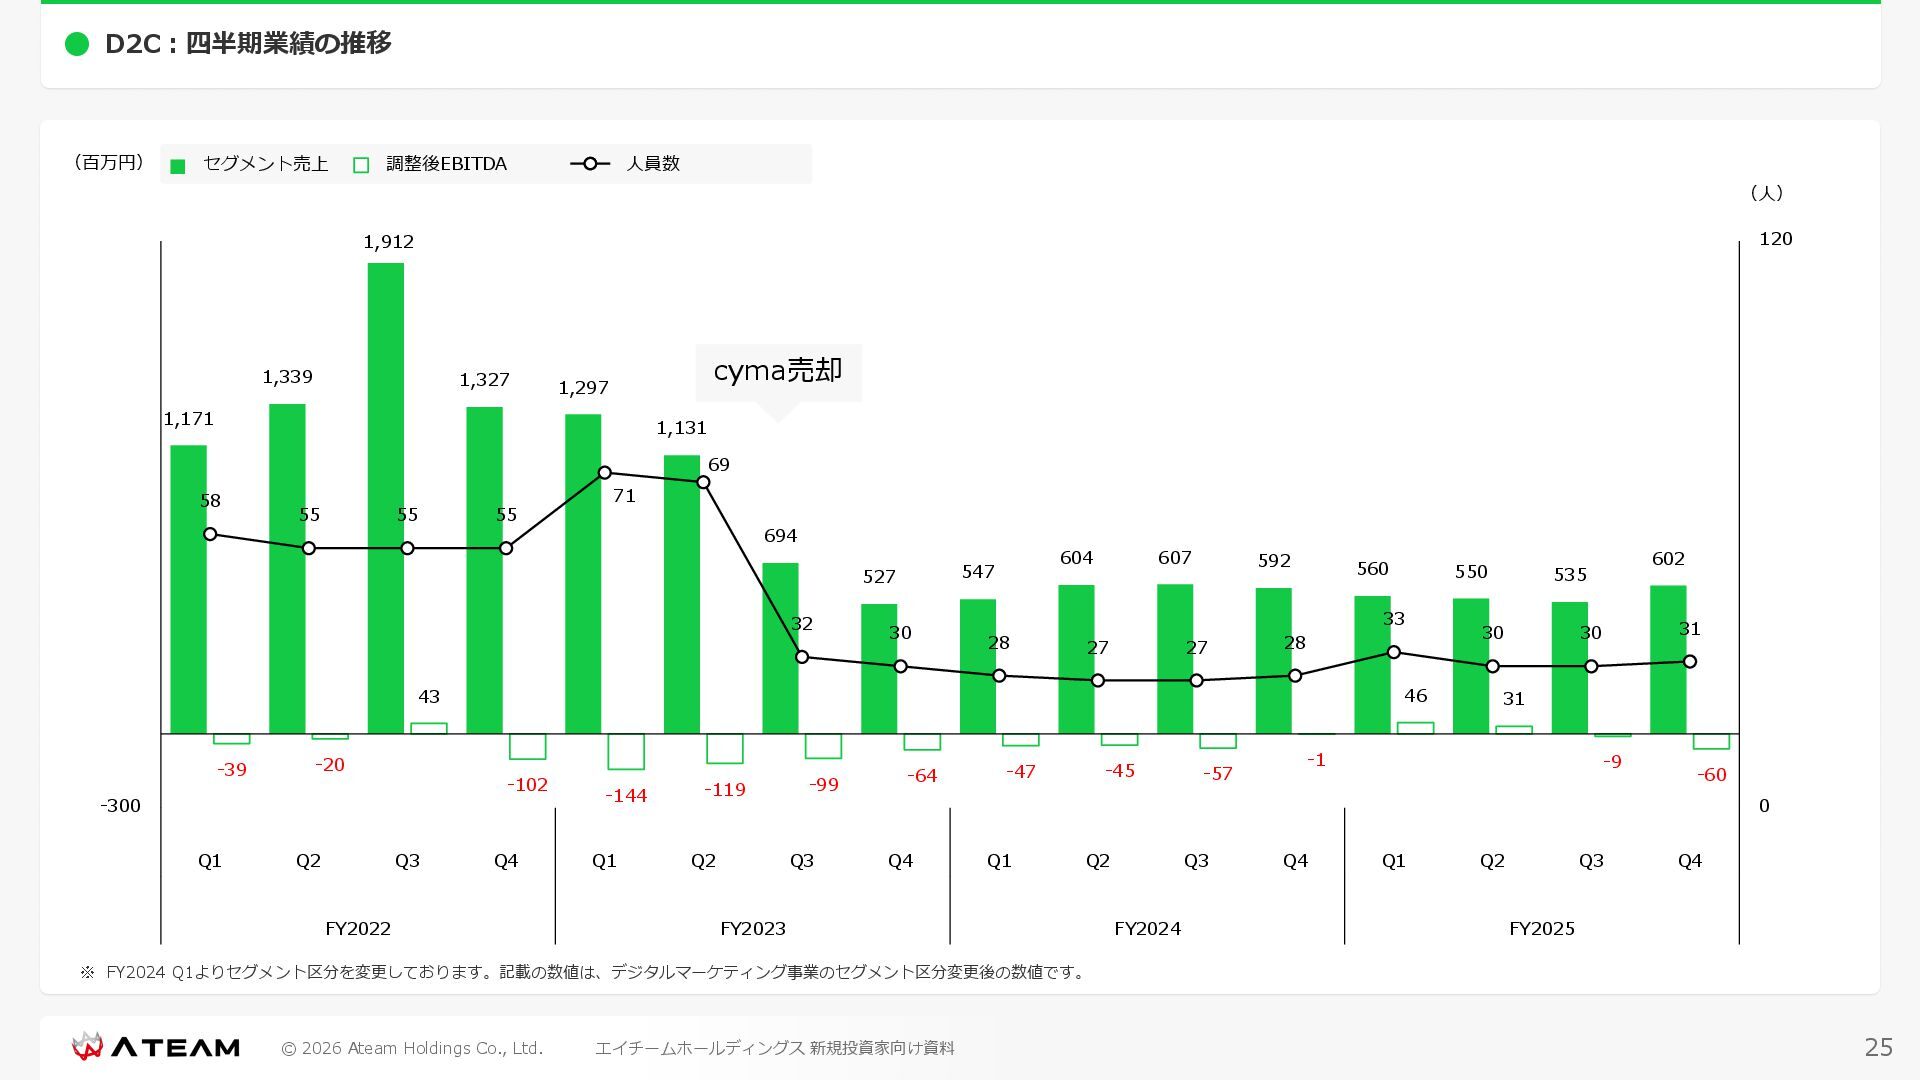The height and width of the screenshot is (1080, 1920).
Task: Click the headcount marker labeled 71
Action: click(605, 473)
